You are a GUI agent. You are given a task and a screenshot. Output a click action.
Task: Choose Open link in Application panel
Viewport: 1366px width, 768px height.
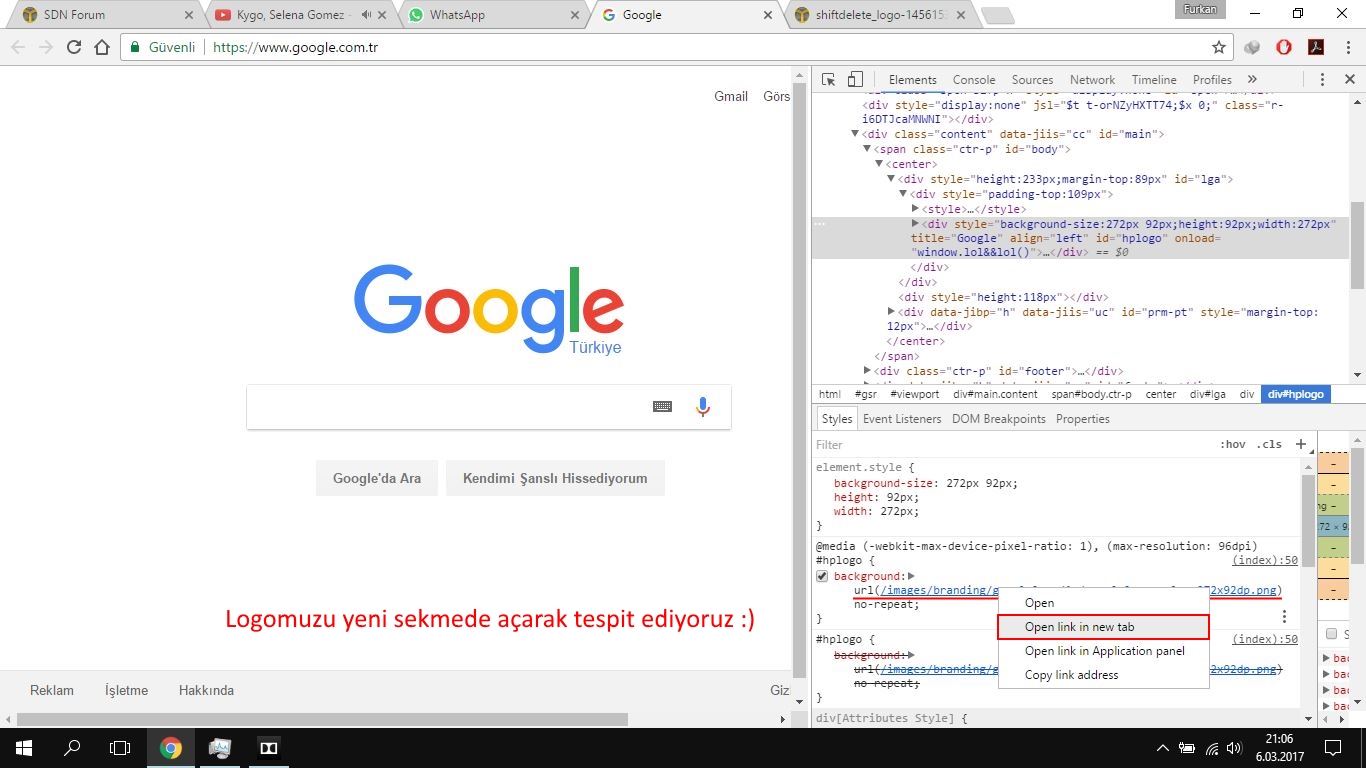click(1103, 651)
